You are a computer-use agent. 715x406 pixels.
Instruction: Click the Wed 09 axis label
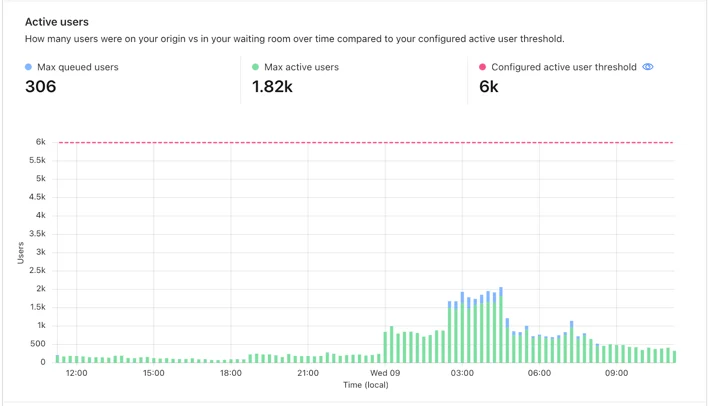pyautogui.click(x=385, y=373)
